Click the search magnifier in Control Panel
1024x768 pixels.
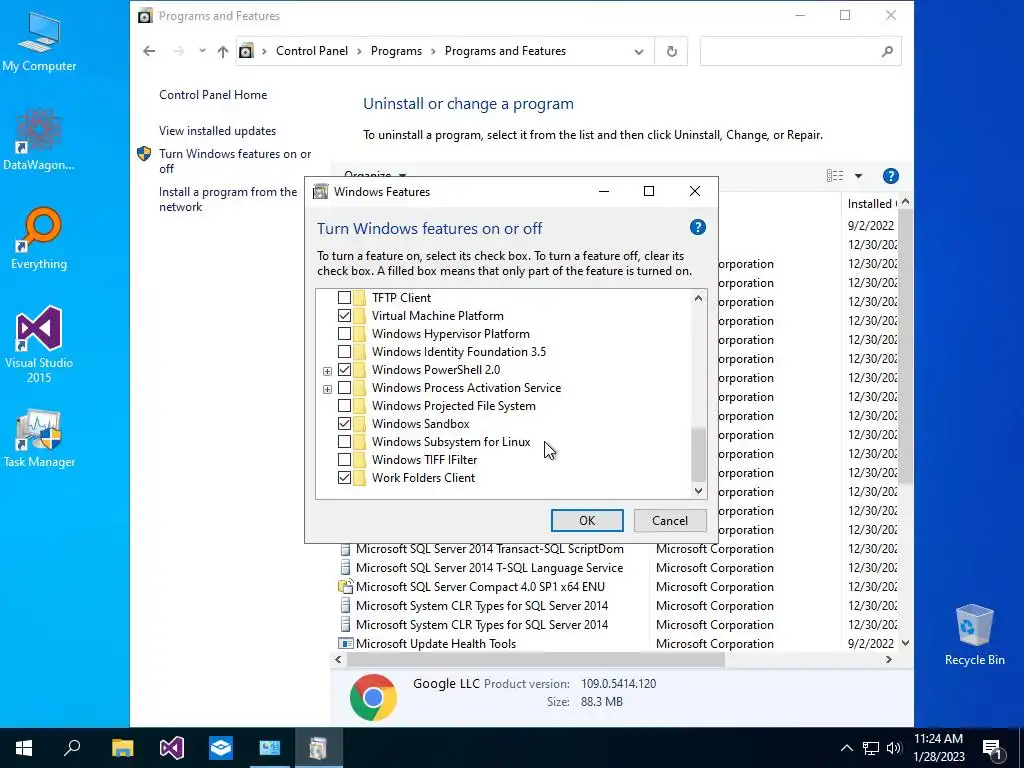pos(886,51)
